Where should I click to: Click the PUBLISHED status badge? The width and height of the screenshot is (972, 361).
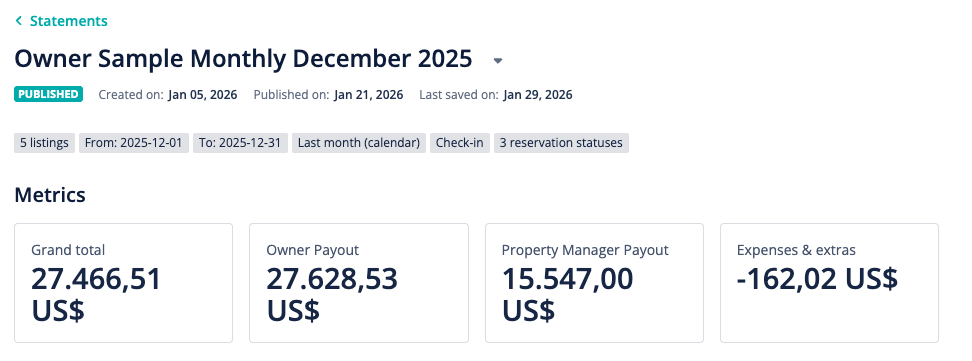click(48, 94)
